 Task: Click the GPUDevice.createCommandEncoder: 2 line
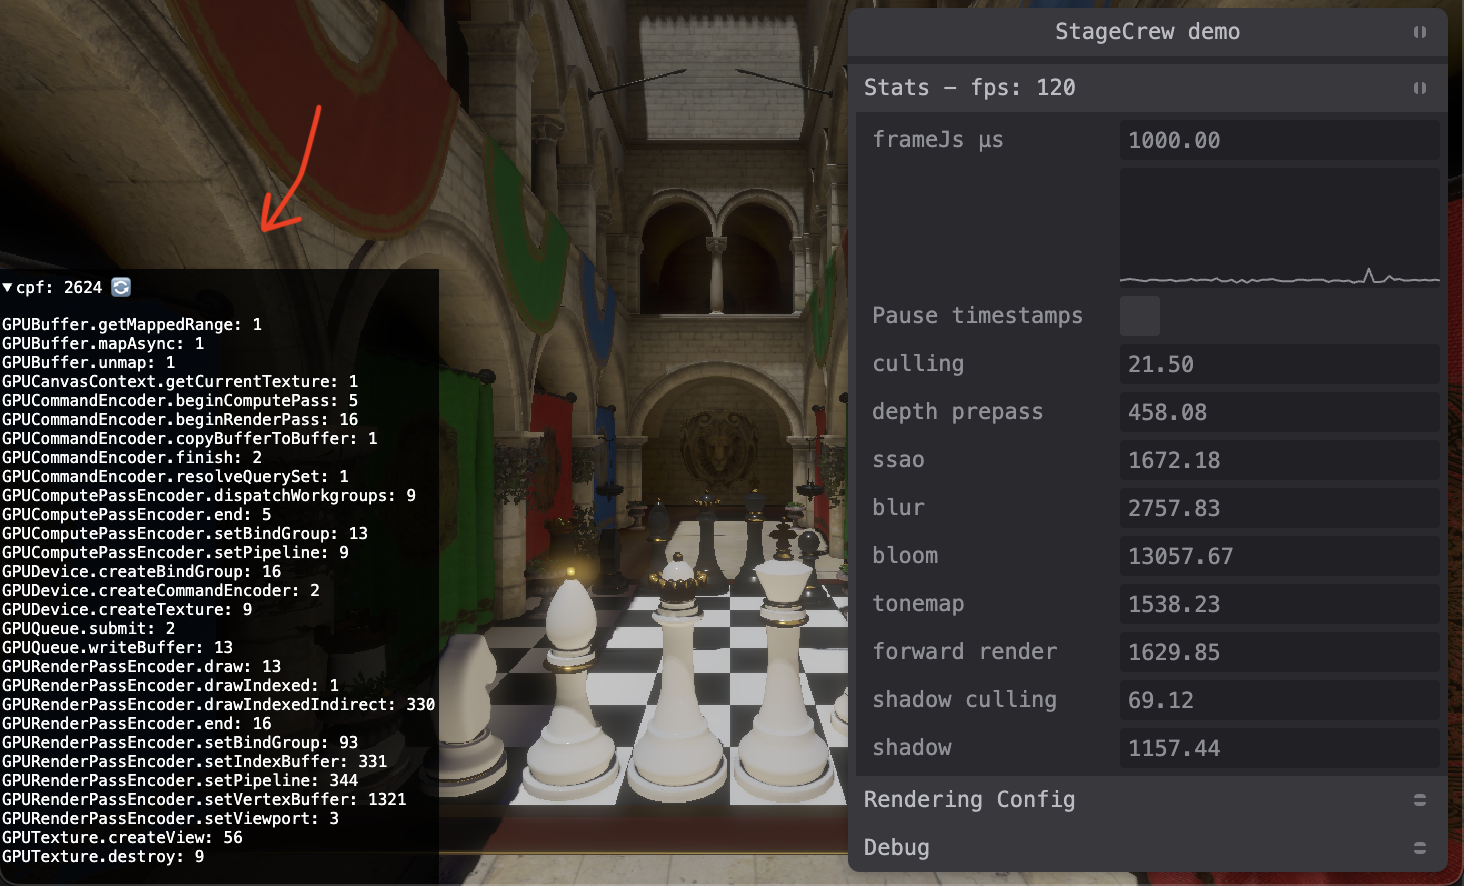(x=160, y=590)
